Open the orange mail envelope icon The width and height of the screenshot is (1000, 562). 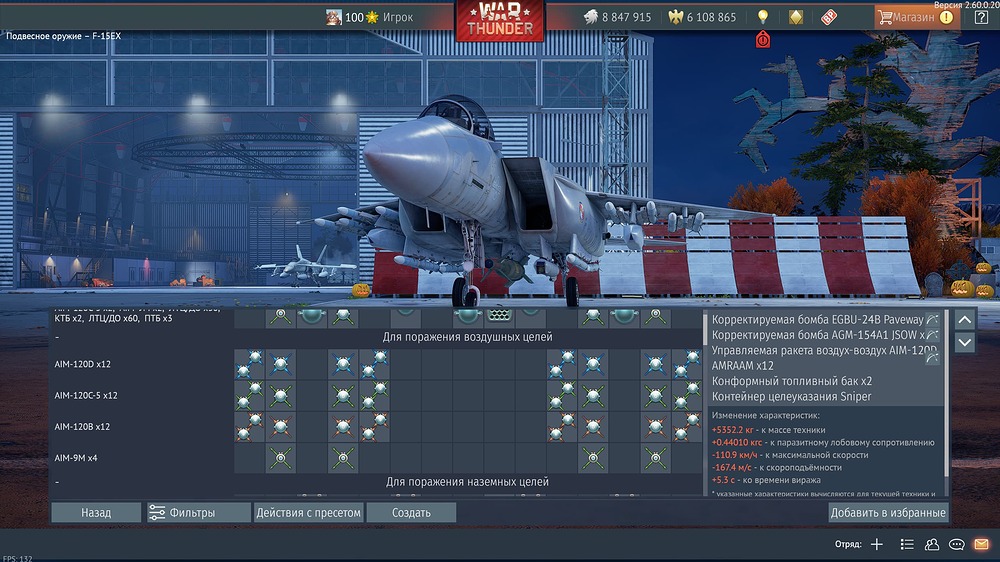(982, 544)
